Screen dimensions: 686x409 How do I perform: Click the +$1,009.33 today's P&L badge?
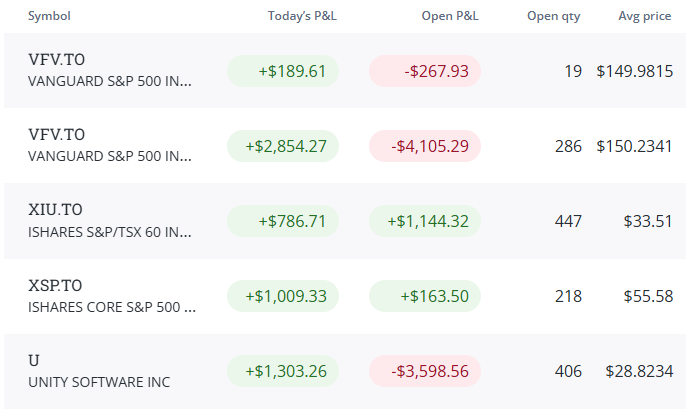(x=283, y=296)
